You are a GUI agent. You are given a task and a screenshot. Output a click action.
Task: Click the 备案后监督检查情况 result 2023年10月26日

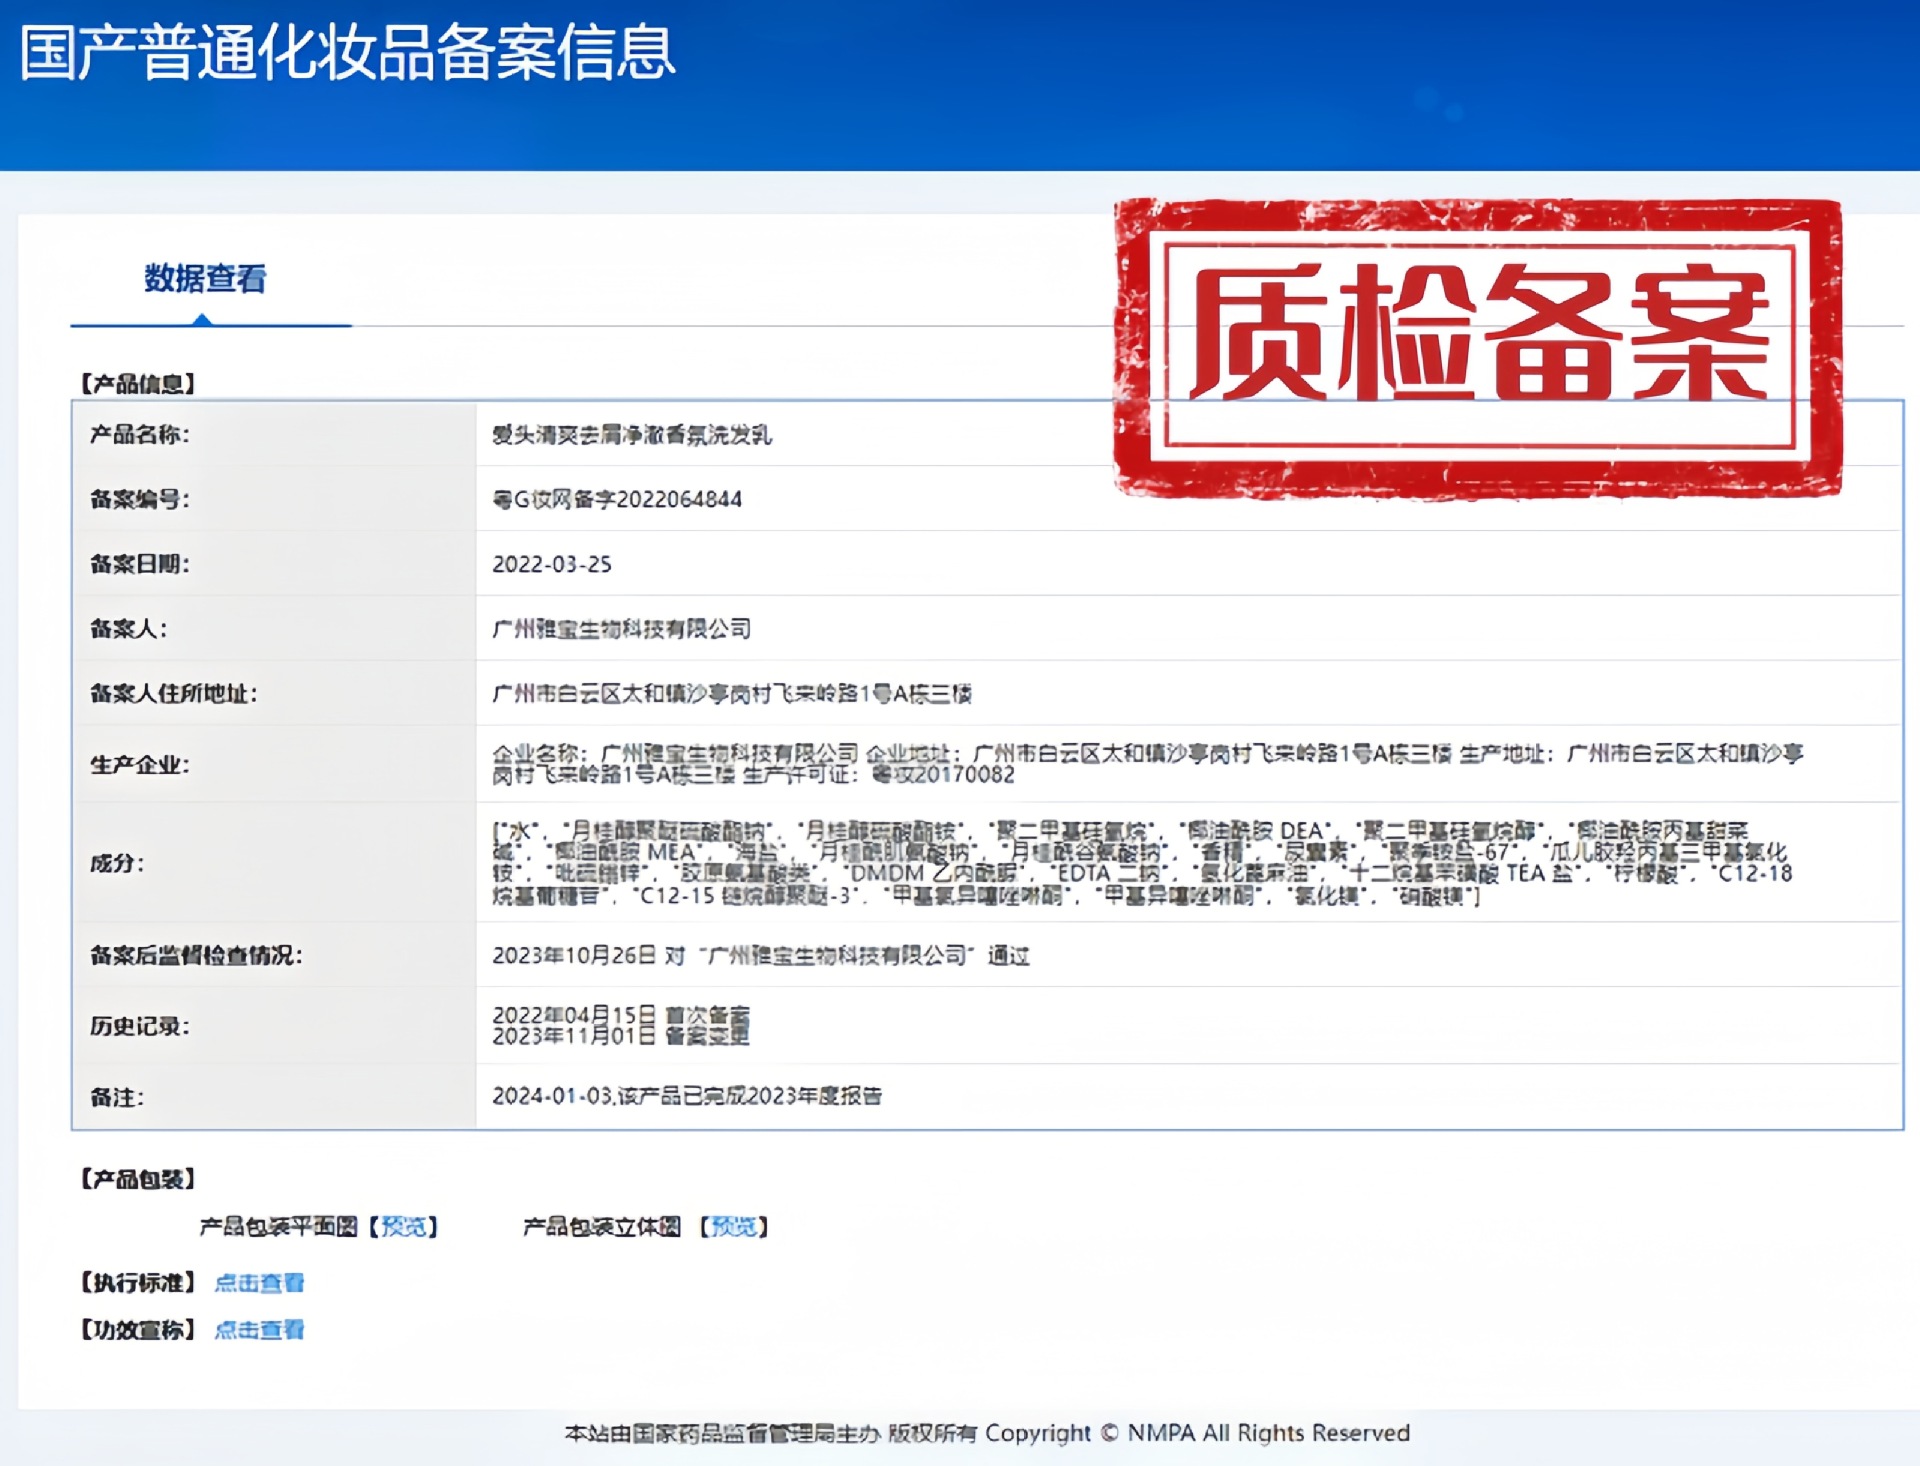tap(761, 955)
